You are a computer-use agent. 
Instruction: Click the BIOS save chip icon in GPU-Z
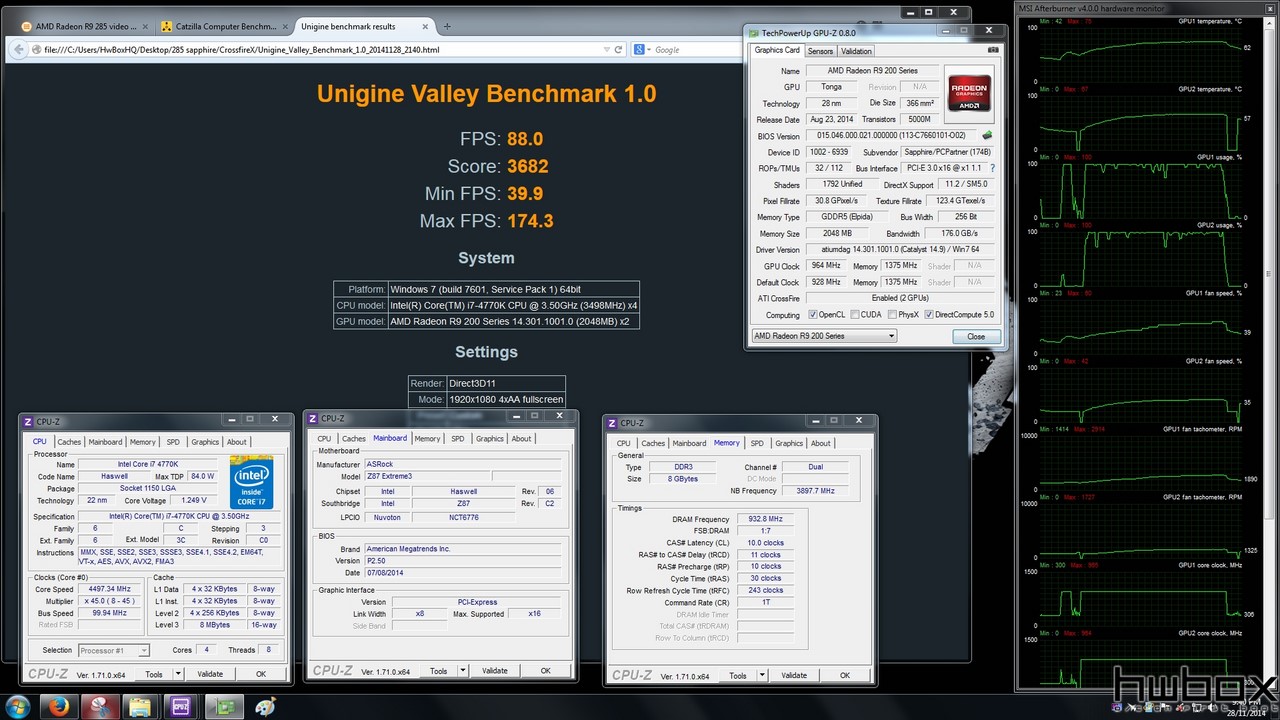tap(987, 135)
